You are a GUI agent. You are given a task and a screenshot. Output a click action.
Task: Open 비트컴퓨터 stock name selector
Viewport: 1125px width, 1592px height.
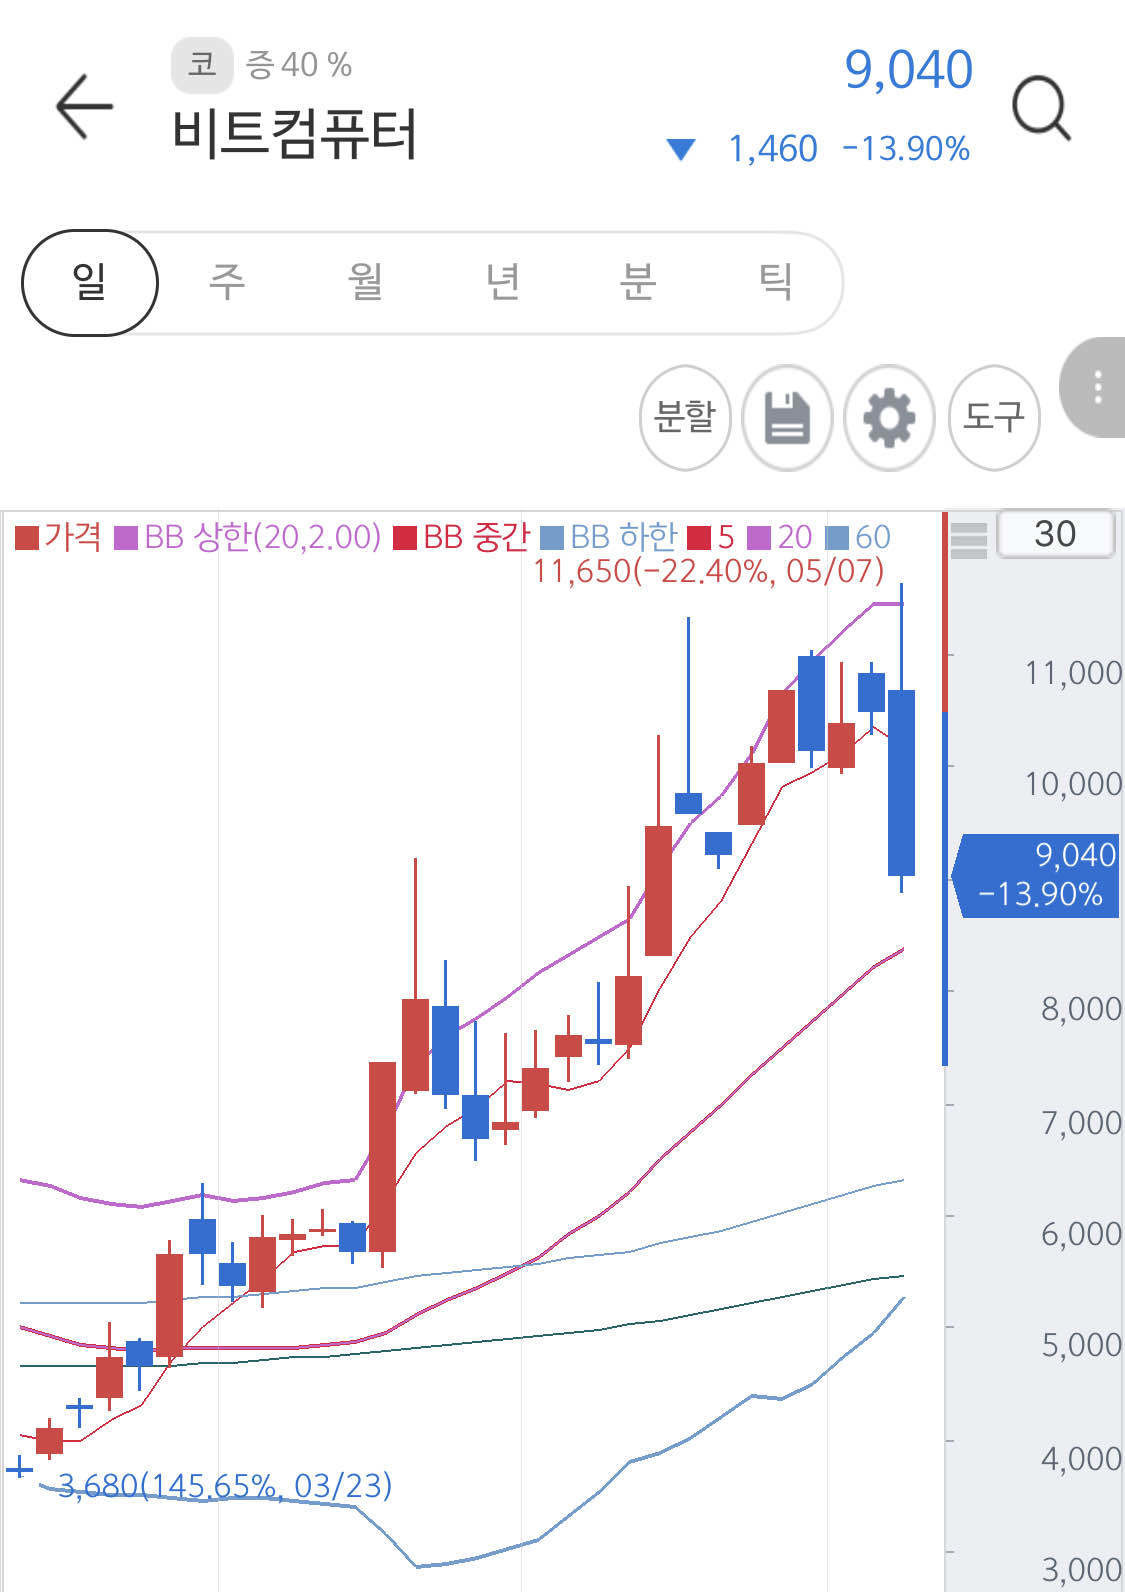294,134
